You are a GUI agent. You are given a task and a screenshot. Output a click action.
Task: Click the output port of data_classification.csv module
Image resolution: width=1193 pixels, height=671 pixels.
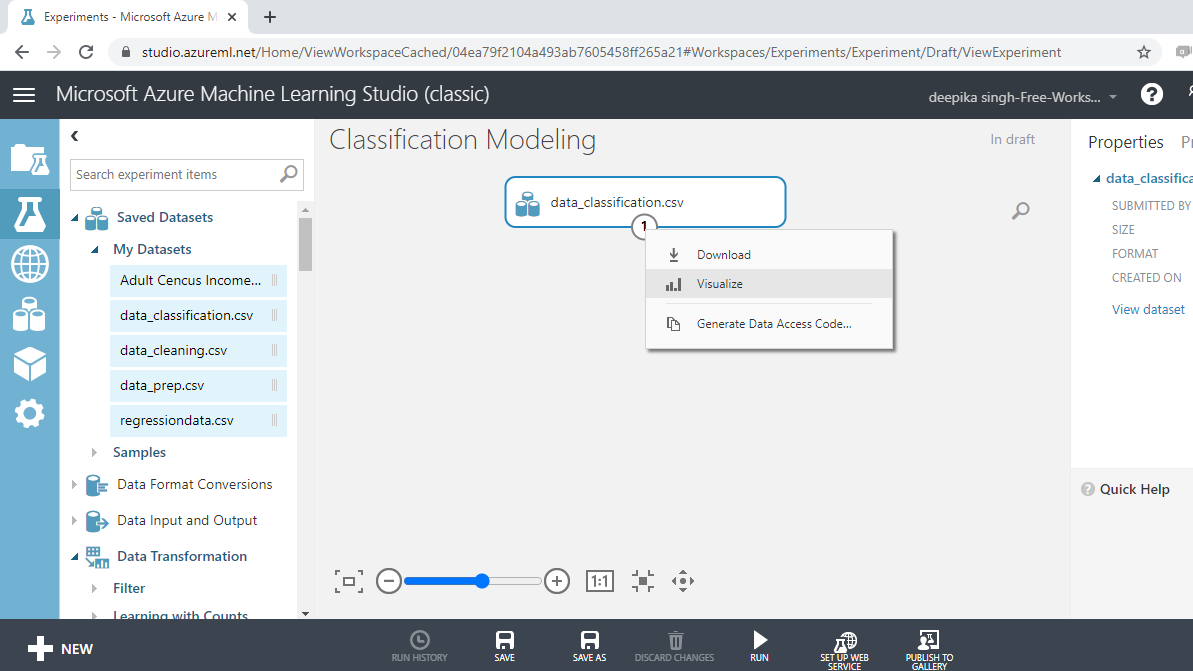point(644,226)
